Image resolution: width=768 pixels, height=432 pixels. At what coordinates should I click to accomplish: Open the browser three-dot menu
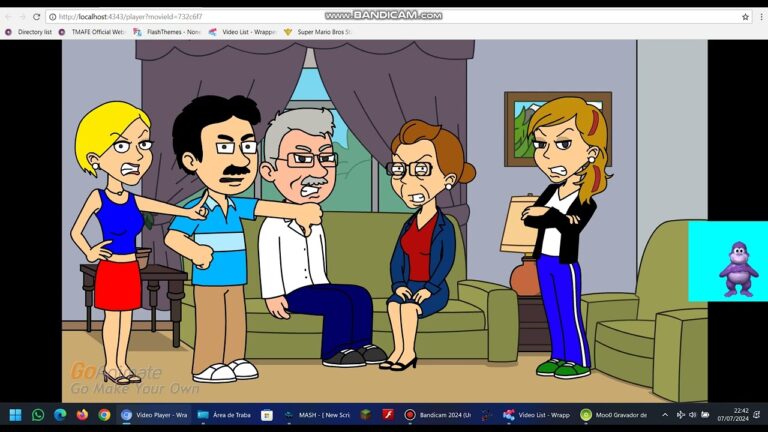(761, 17)
